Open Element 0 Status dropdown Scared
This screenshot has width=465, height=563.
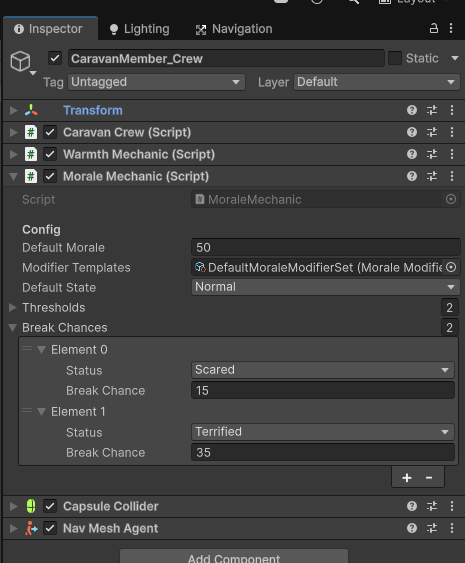click(323, 370)
